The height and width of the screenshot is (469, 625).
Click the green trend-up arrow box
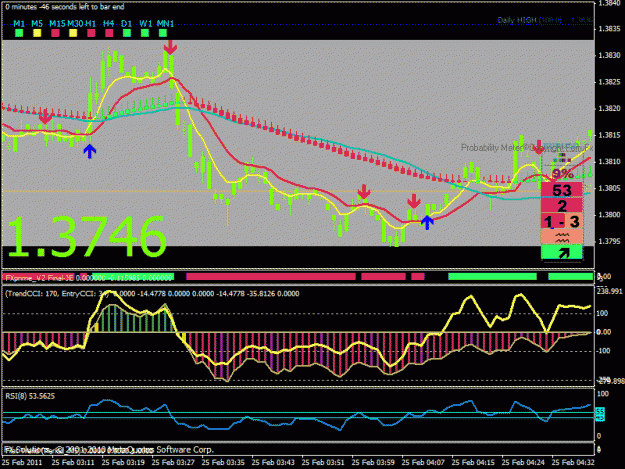pos(562,252)
